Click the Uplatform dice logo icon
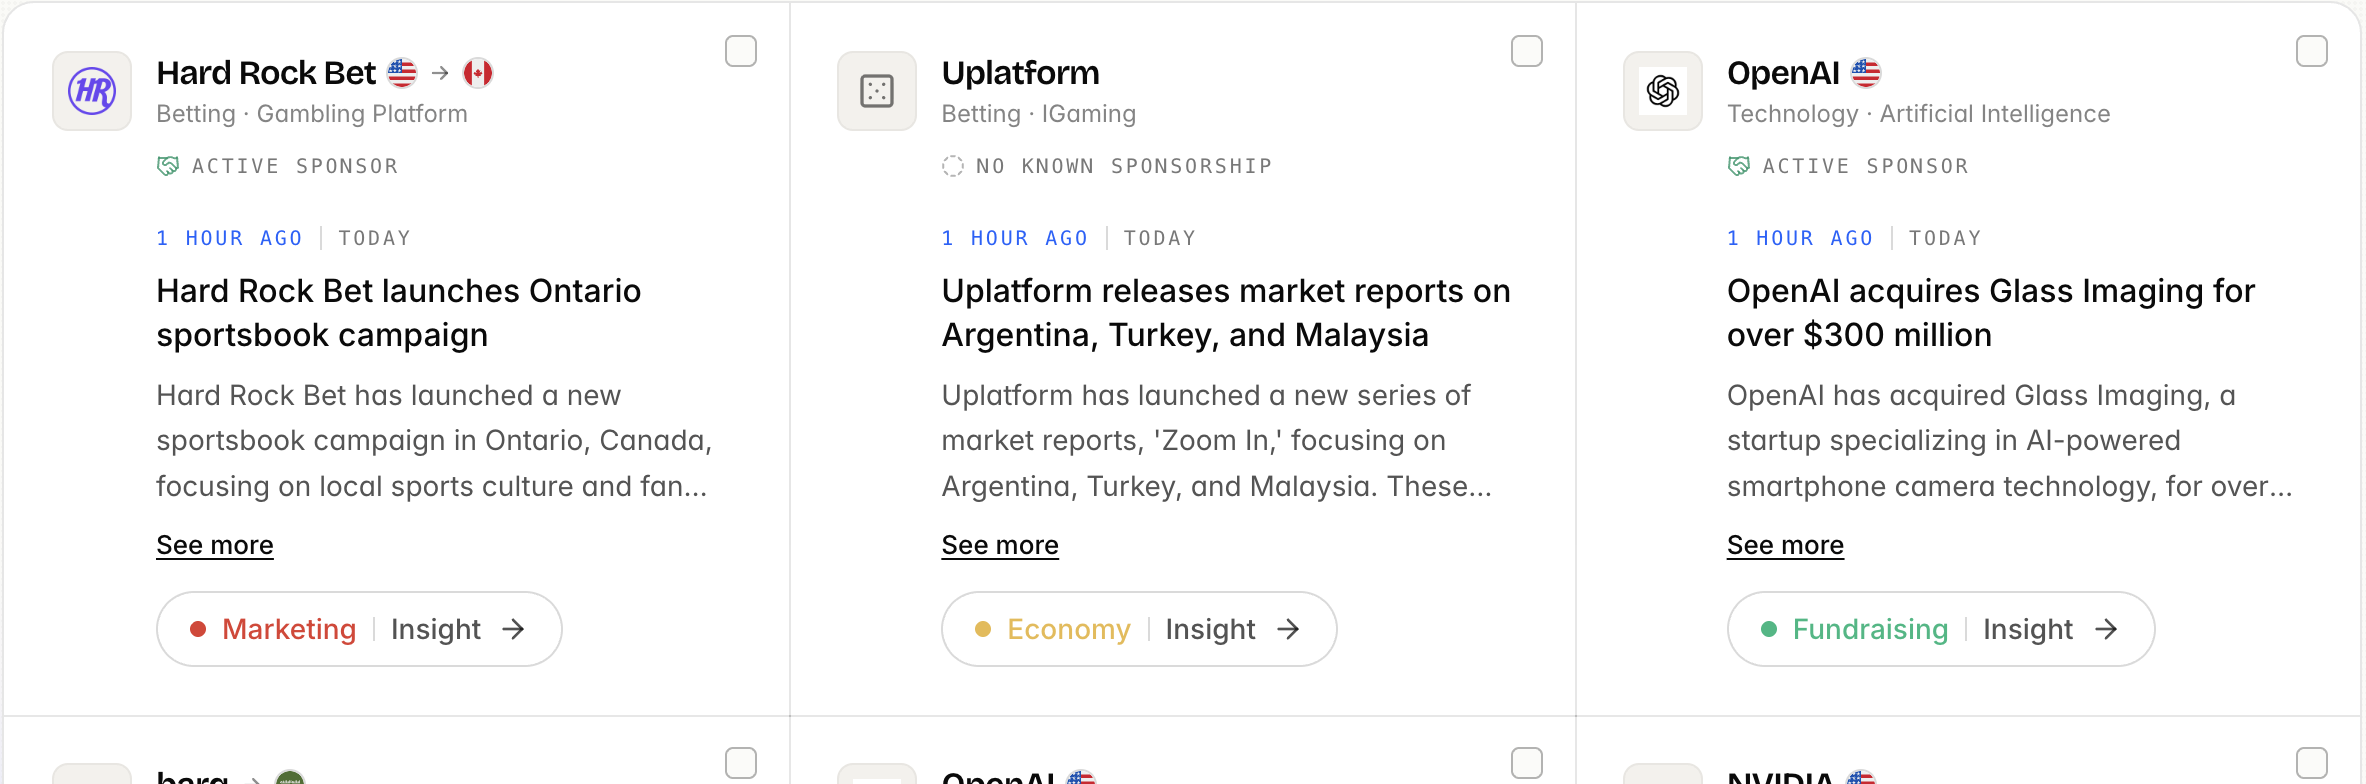The width and height of the screenshot is (2366, 784). 877,91
